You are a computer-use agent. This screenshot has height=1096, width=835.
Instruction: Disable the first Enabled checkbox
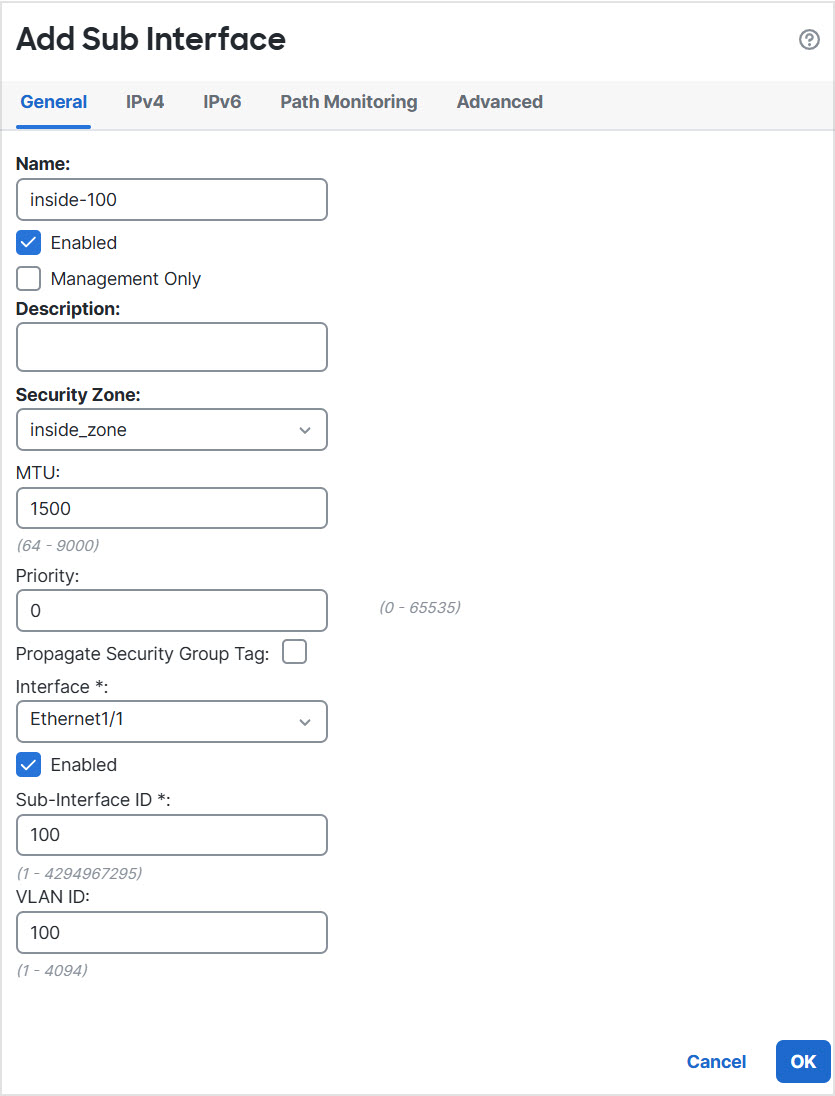[26, 242]
